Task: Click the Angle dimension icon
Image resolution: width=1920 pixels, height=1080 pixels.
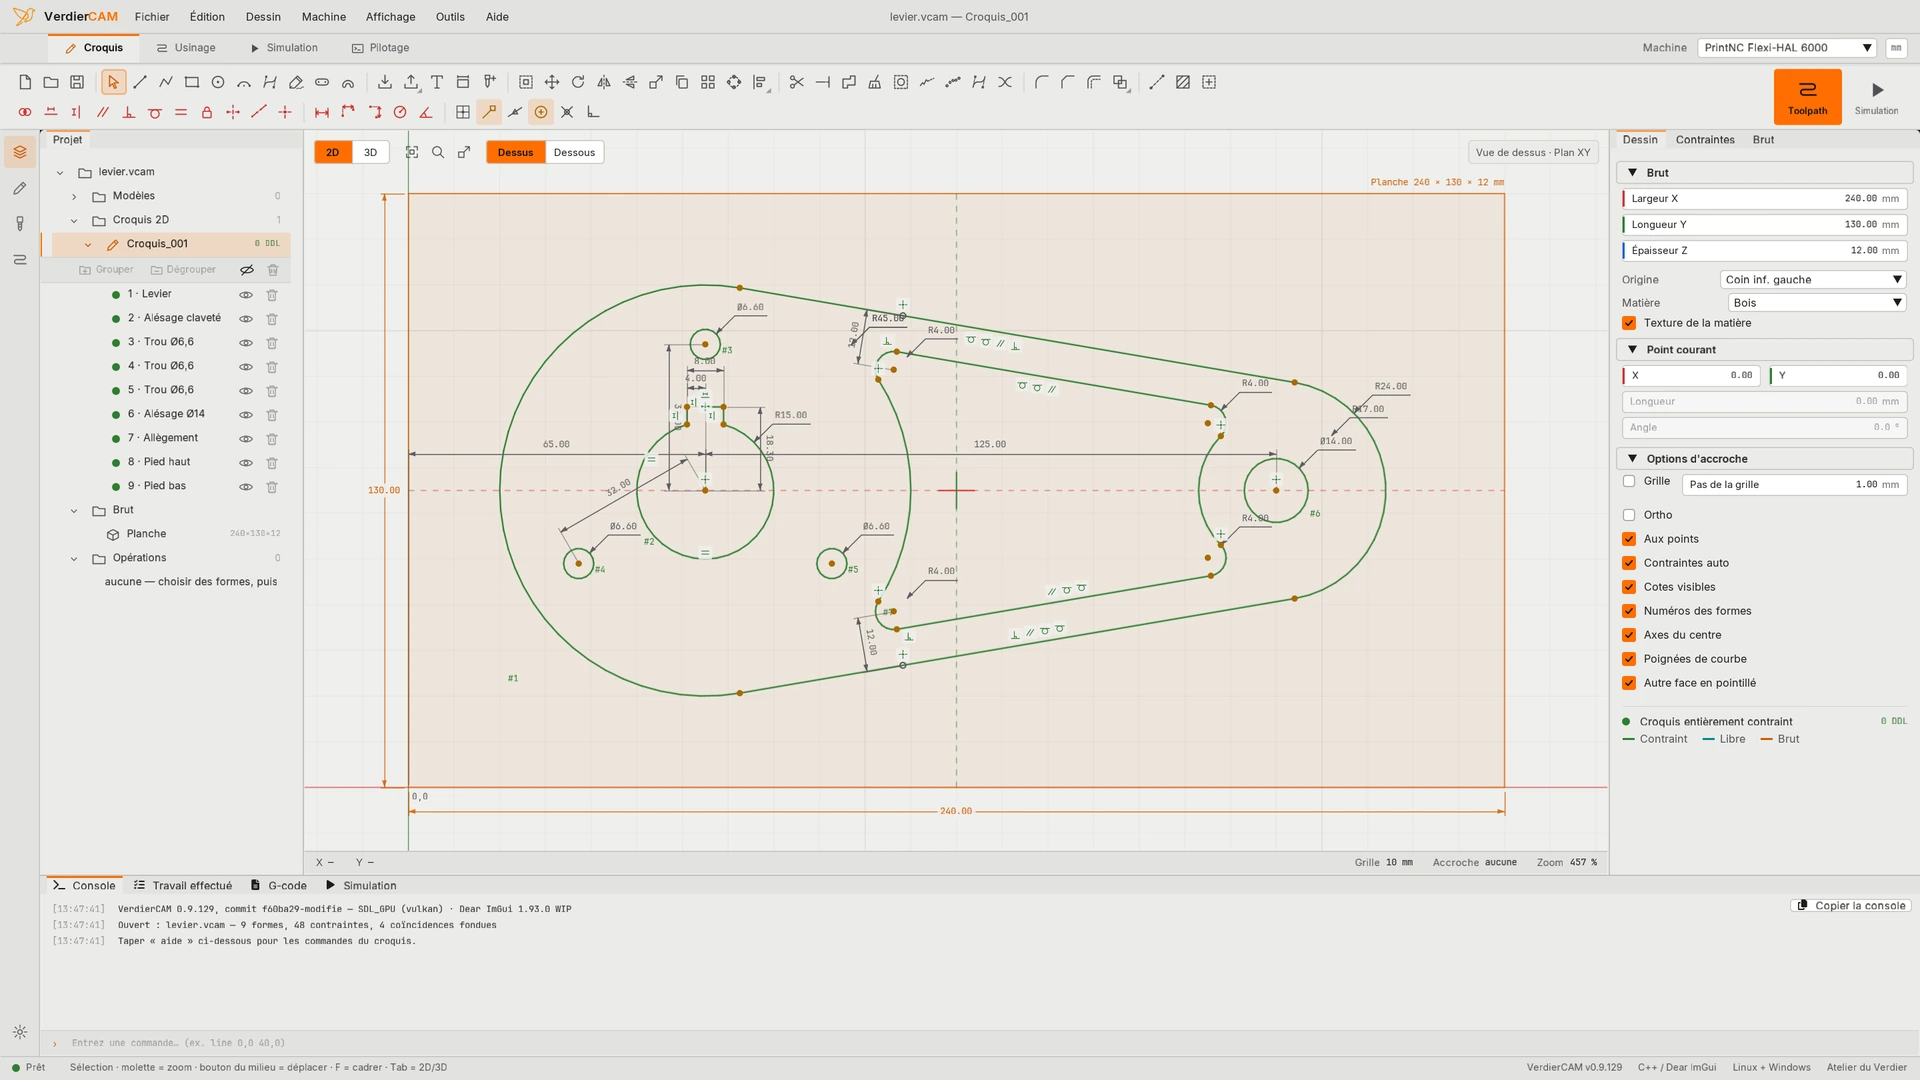Action: (x=426, y=112)
